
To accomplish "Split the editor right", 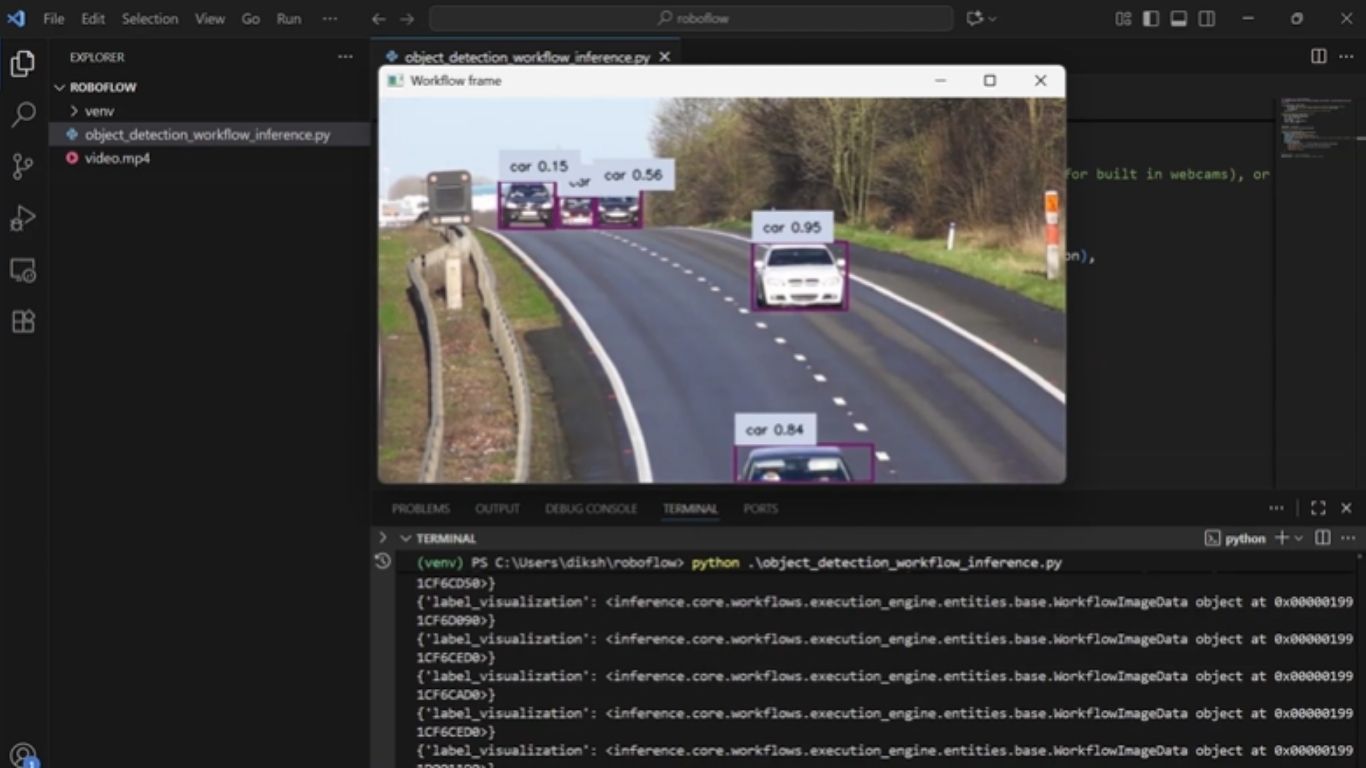I will (1319, 57).
